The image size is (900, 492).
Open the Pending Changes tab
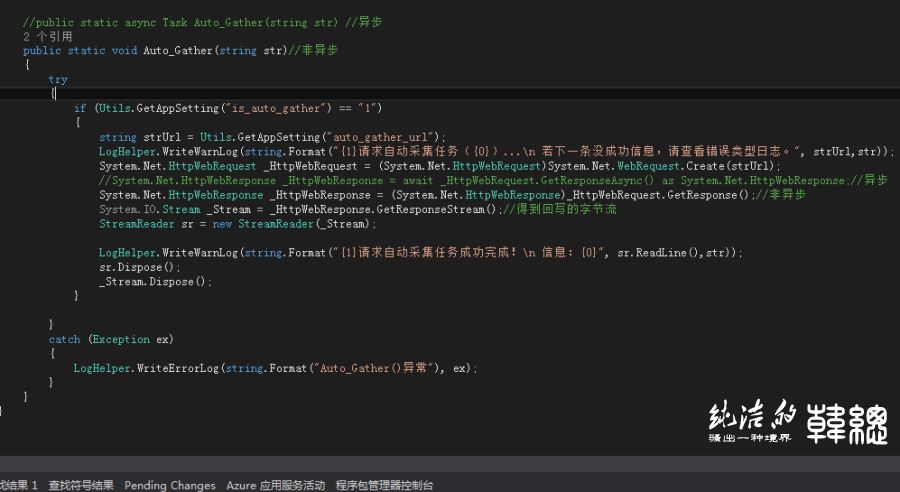point(170,485)
